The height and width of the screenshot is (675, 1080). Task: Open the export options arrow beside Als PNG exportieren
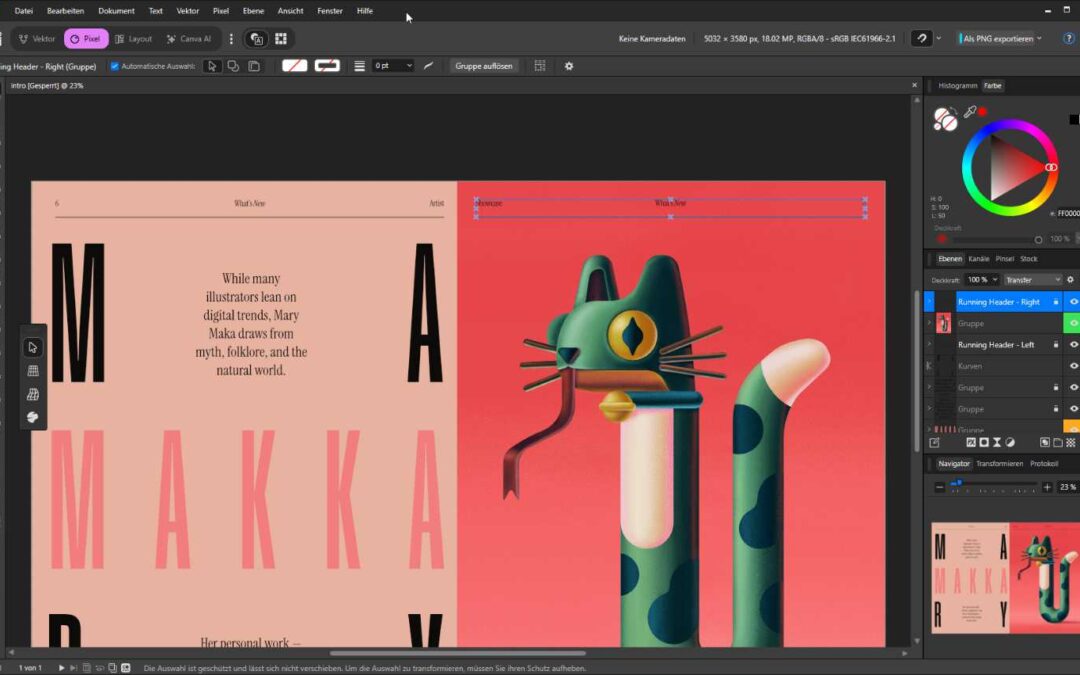click(x=1039, y=39)
